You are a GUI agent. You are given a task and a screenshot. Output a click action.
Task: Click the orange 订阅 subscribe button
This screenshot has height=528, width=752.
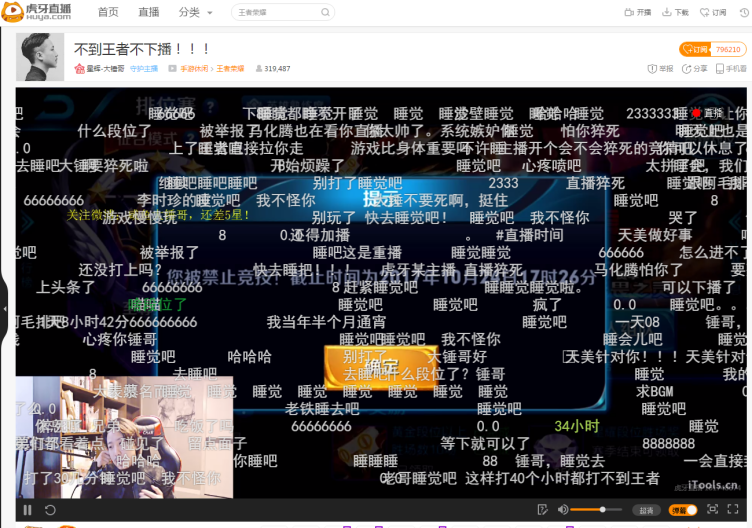695,49
